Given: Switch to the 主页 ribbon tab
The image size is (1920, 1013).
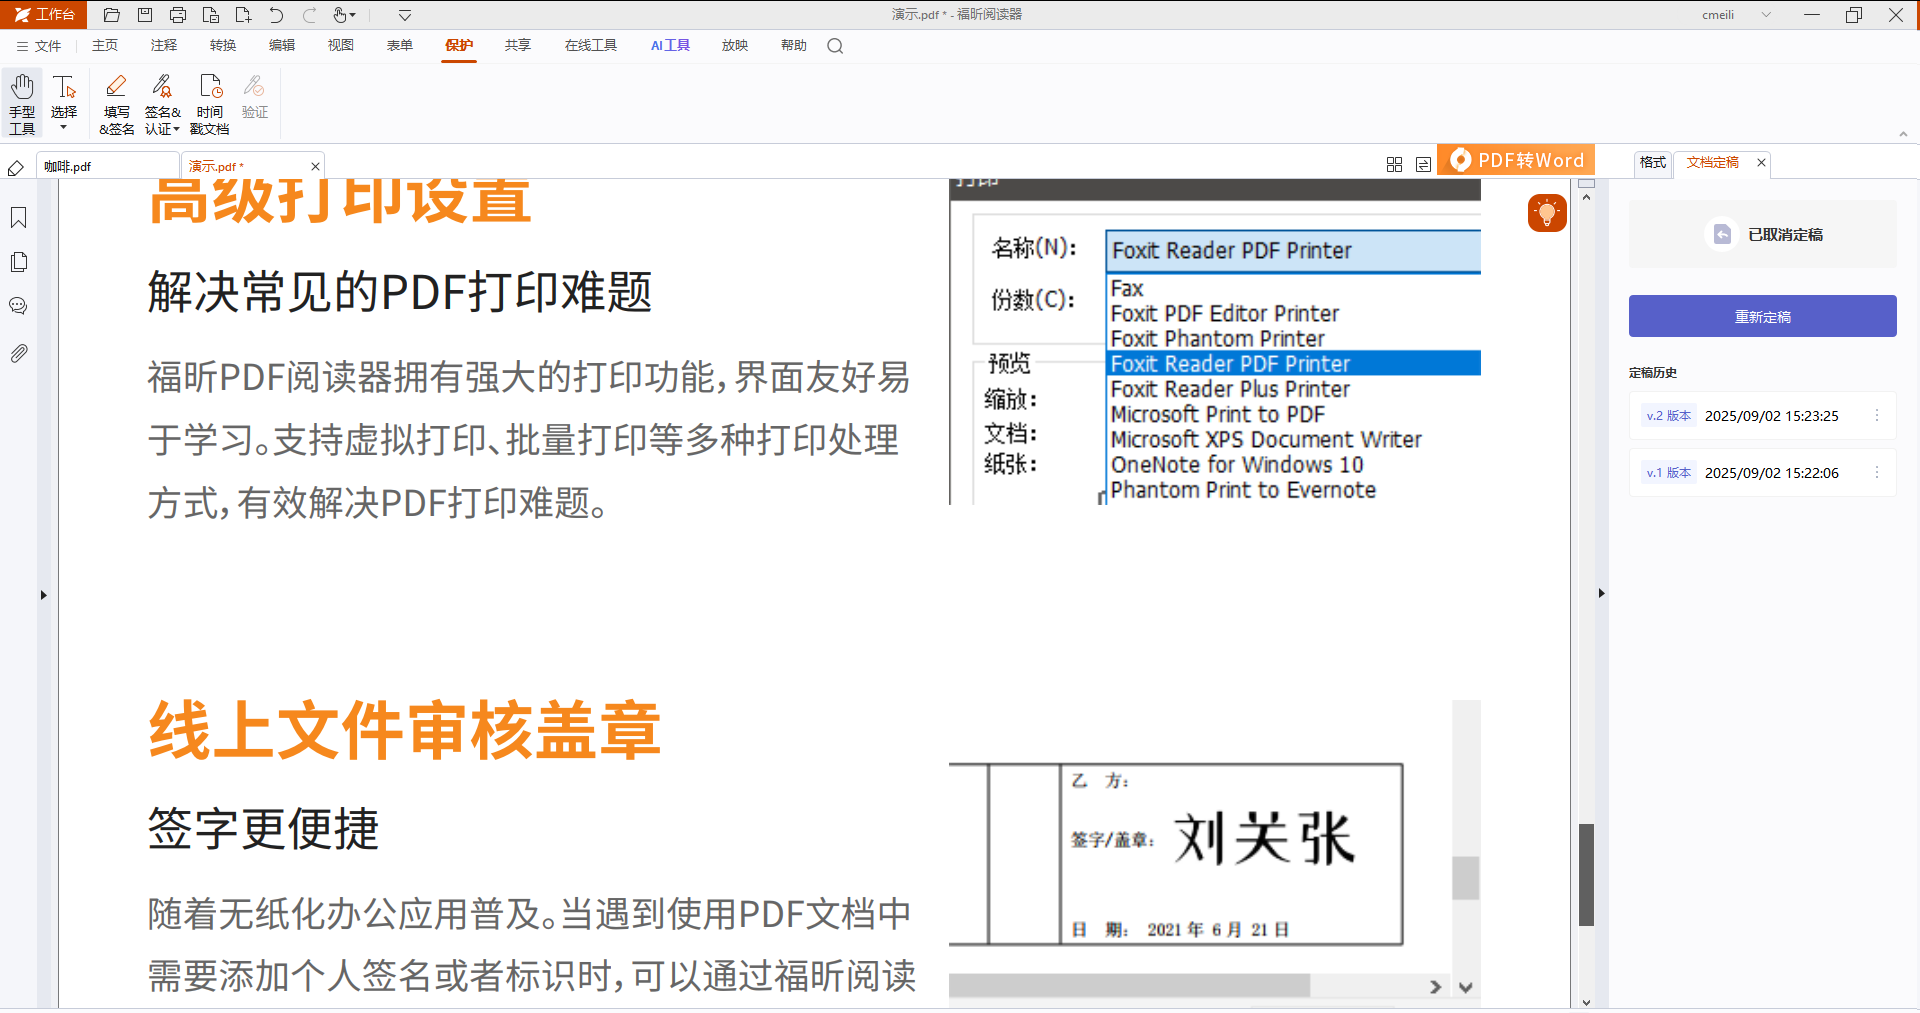Looking at the screenshot, I should tap(105, 46).
